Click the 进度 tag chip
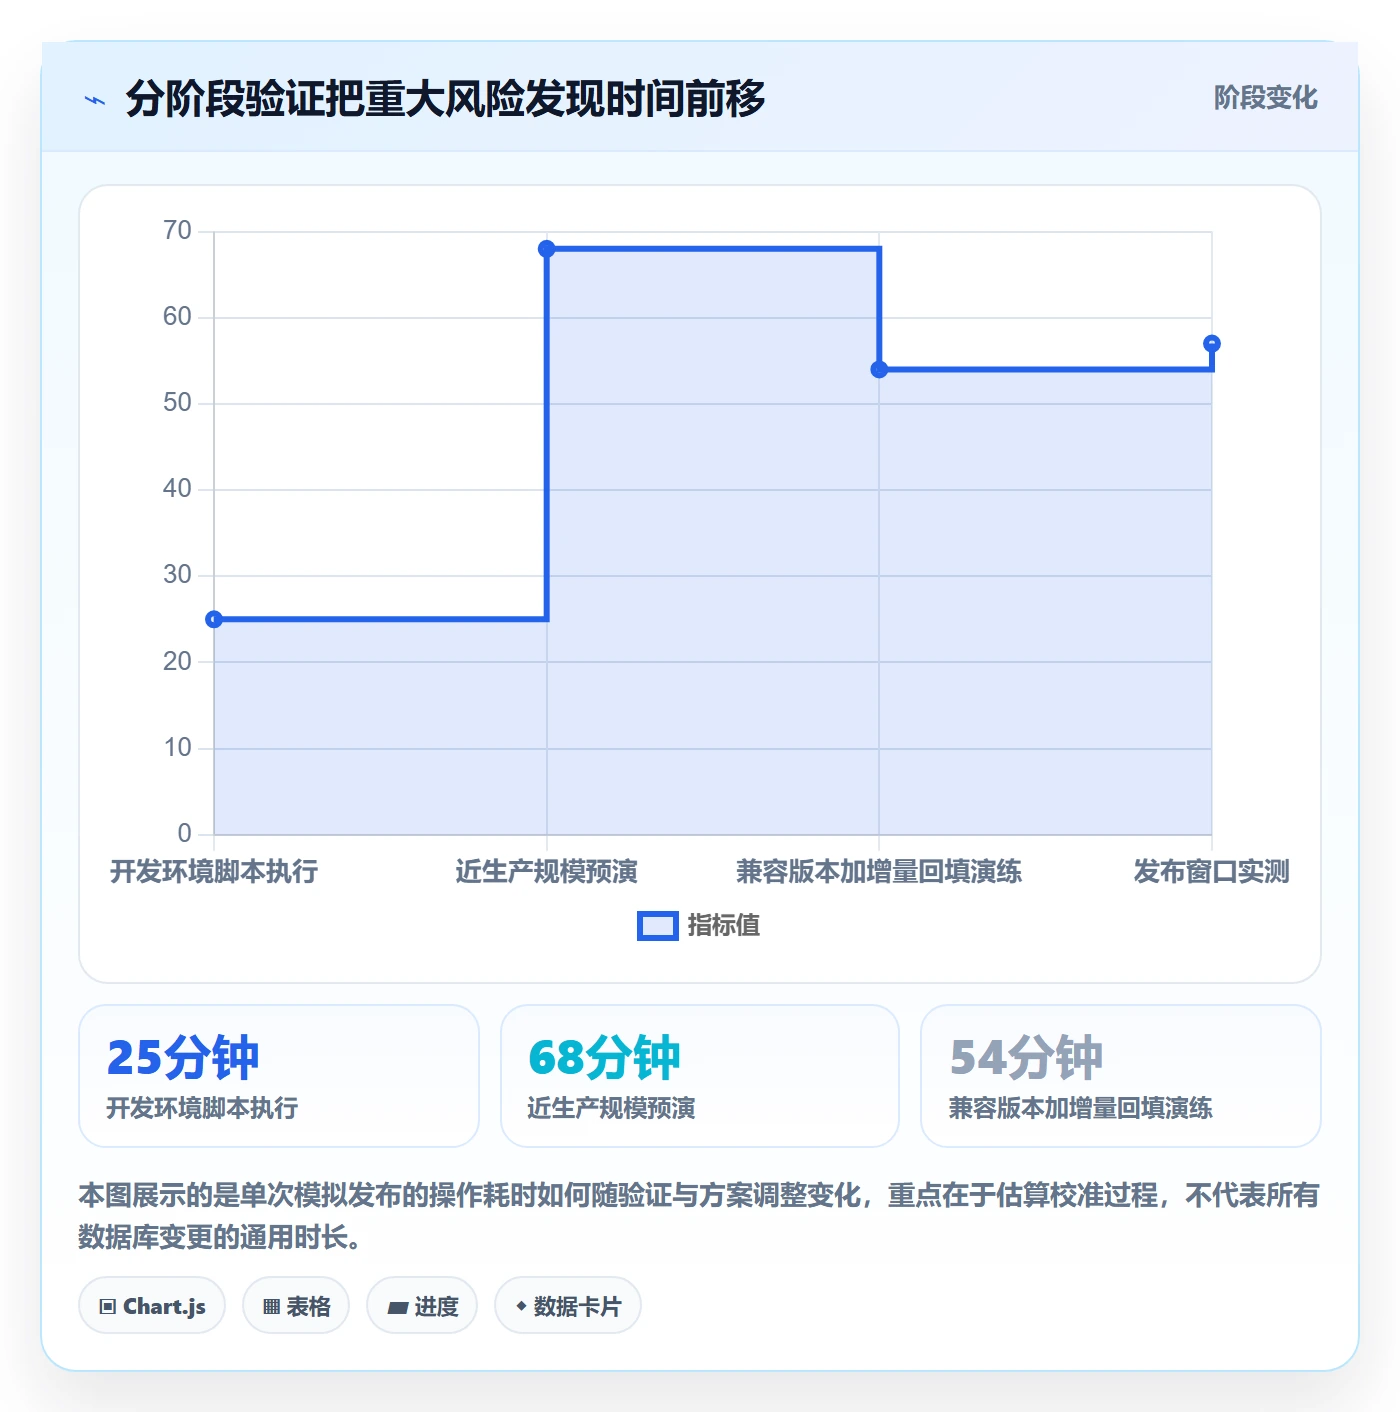This screenshot has height=1412, width=1400. click(422, 1305)
